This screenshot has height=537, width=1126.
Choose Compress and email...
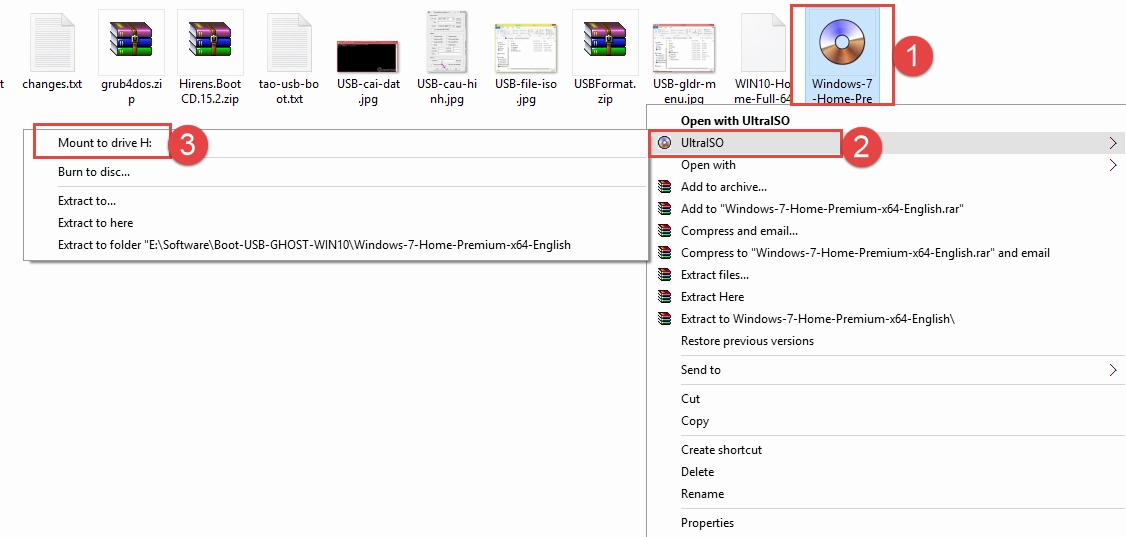tap(739, 231)
